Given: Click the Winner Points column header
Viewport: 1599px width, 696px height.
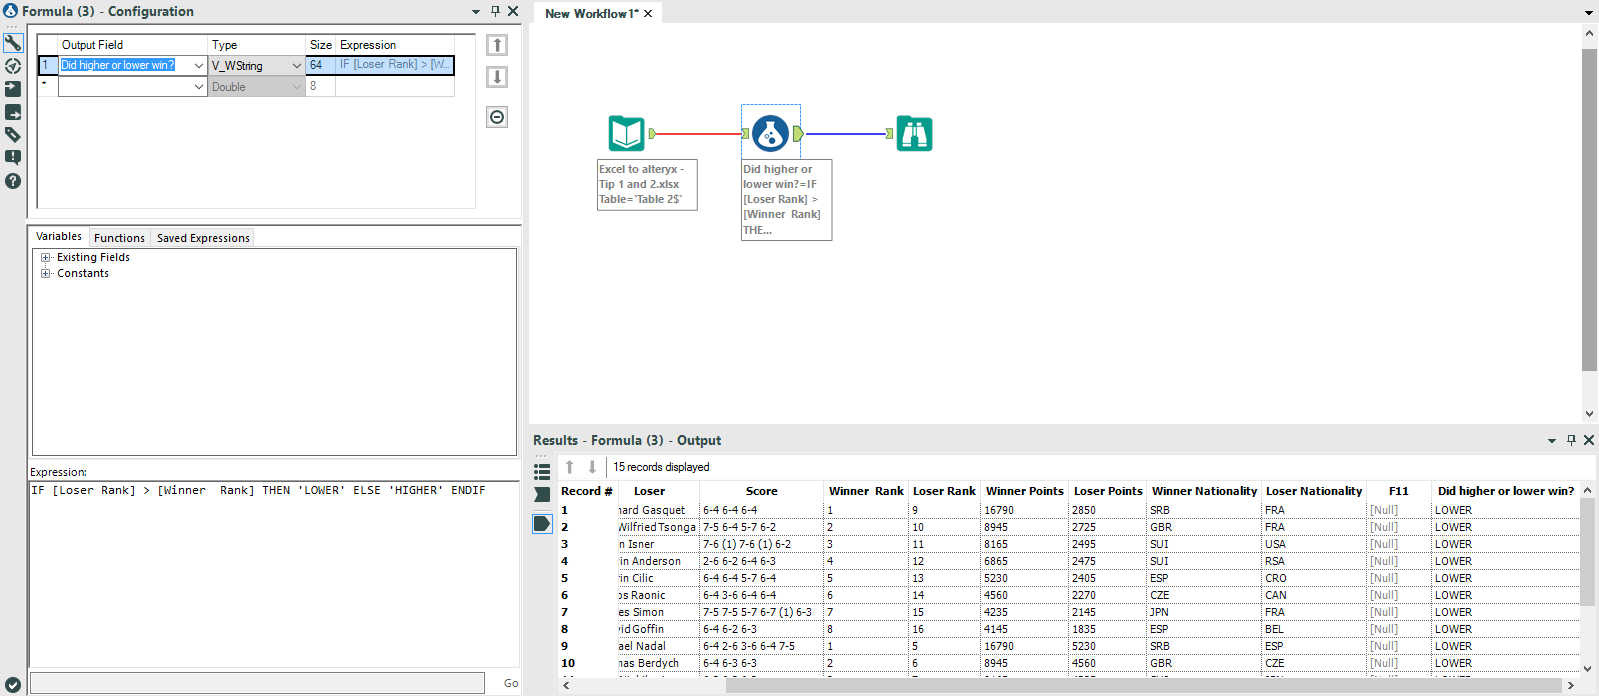Looking at the screenshot, I should coord(1024,491).
